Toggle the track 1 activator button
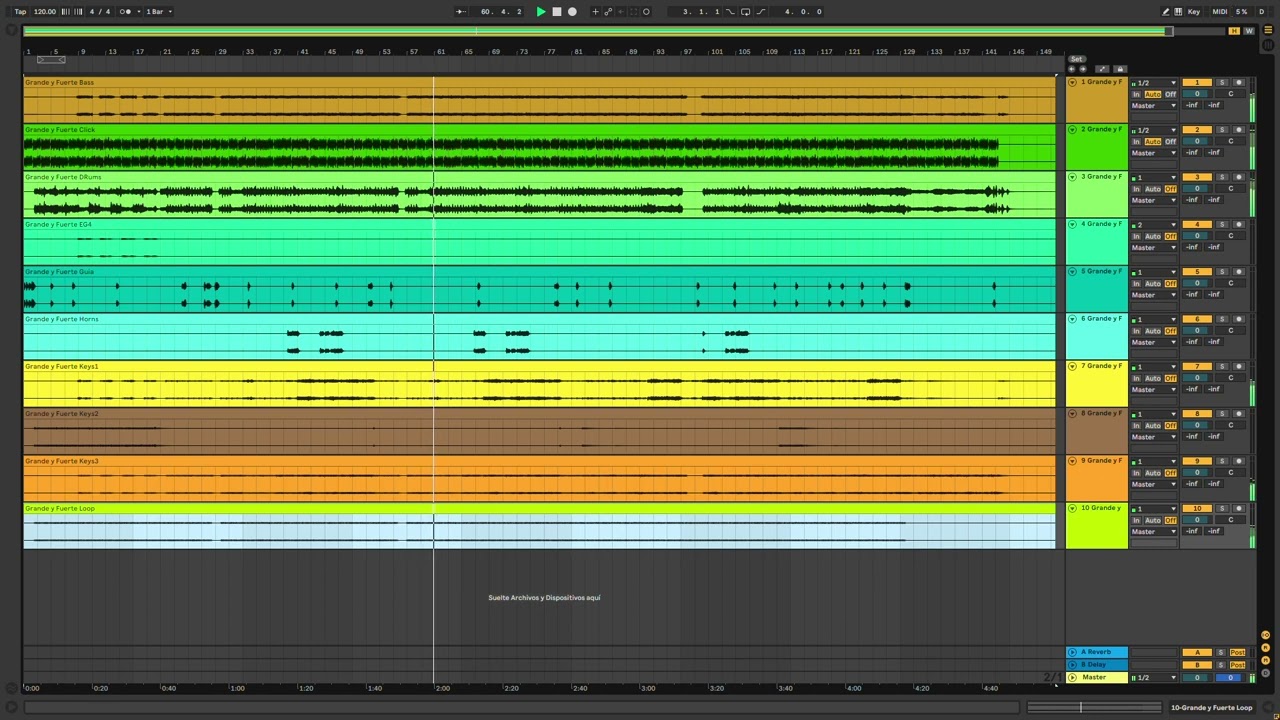The width and height of the screenshot is (1280, 720). click(1197, 83)
